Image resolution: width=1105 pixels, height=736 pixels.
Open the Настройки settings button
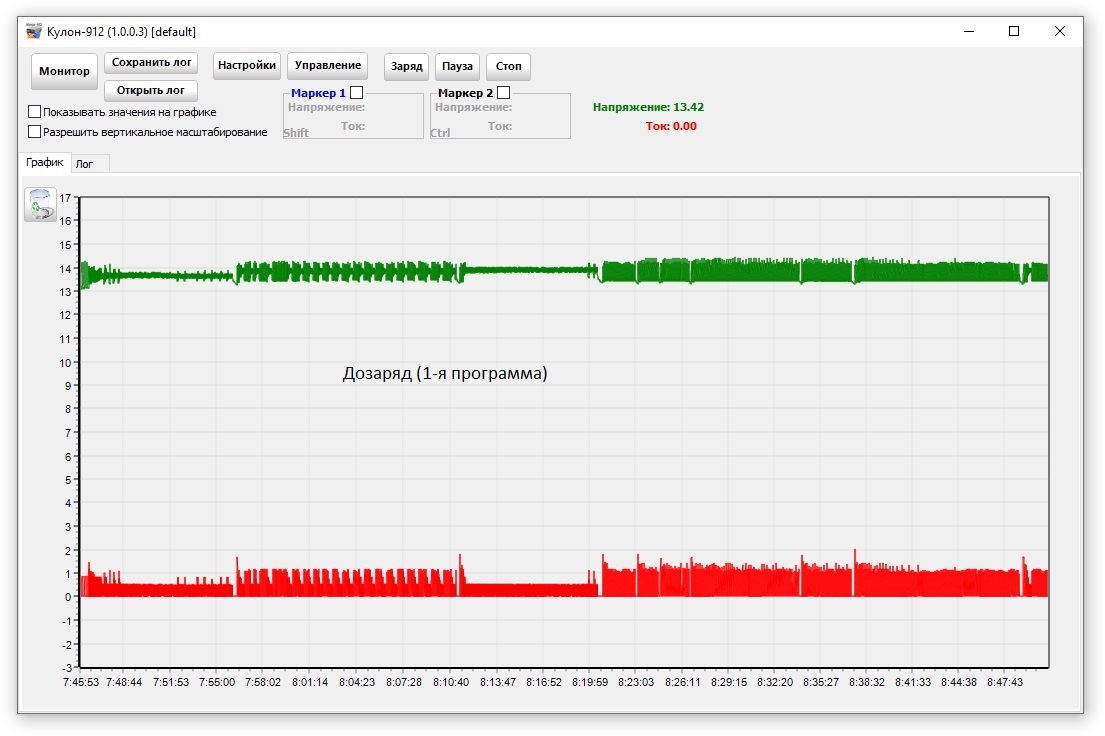click(247, 66)
